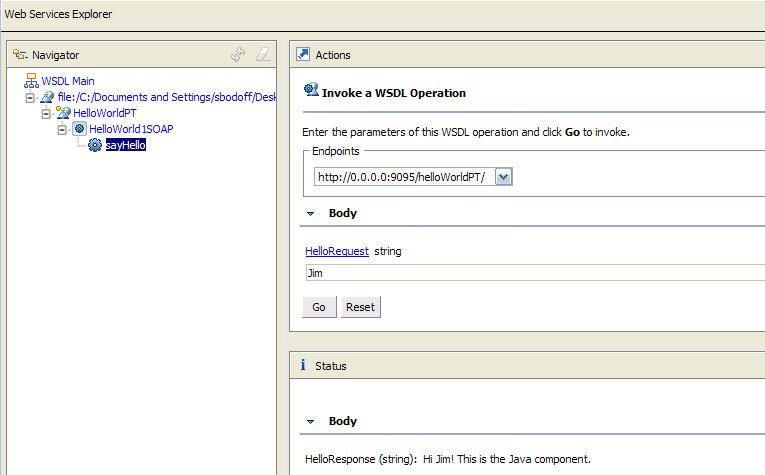Click the Navigator panel tree icon
This screenshot has height=475, width=765.
[20, 55]
